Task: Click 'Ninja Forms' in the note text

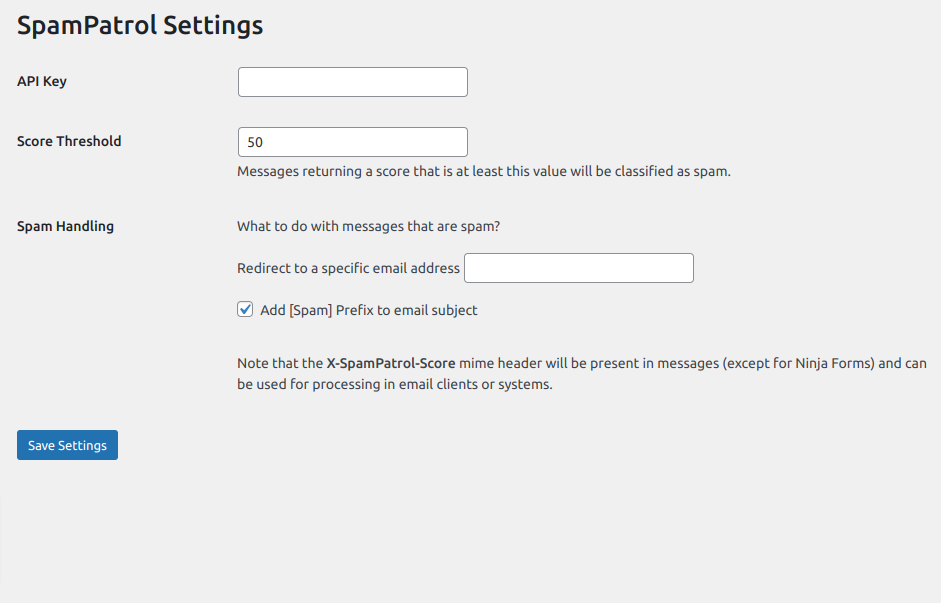Action: click(834, 363)
